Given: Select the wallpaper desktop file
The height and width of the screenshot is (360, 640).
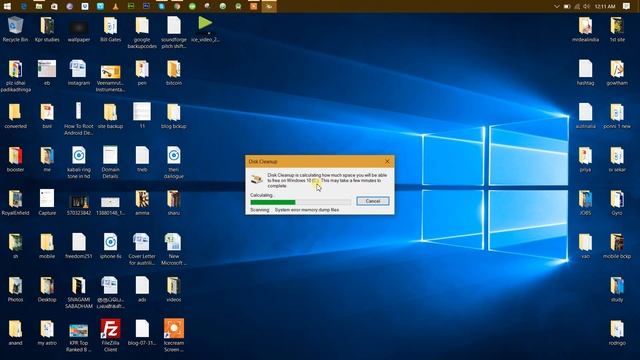Looking at the screenshot, I should coord(79,29).
